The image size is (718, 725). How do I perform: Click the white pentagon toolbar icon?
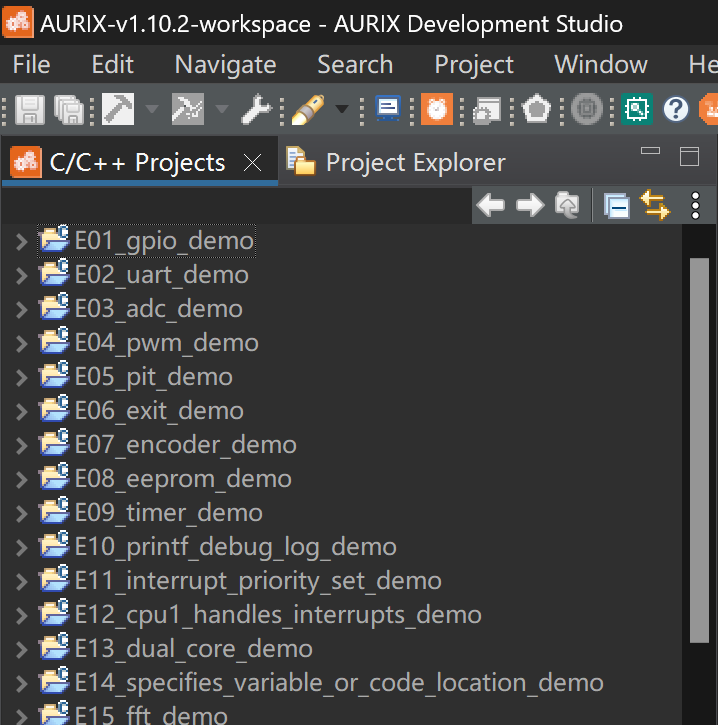tap(536, 109)
